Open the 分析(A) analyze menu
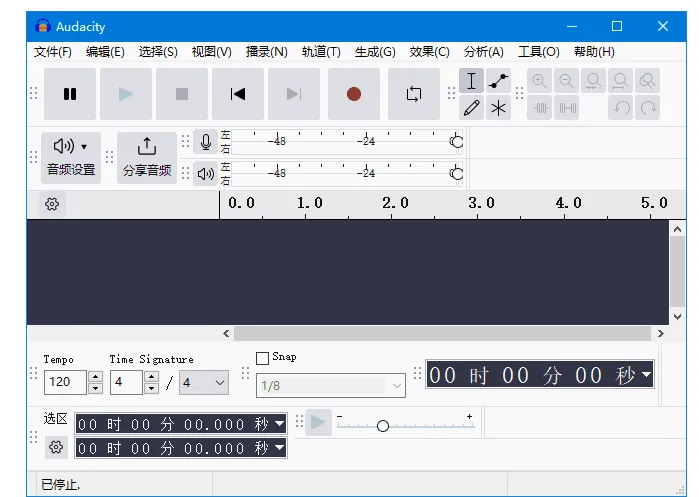Screen dimensions: 699x497 click(x=484, y=52)
